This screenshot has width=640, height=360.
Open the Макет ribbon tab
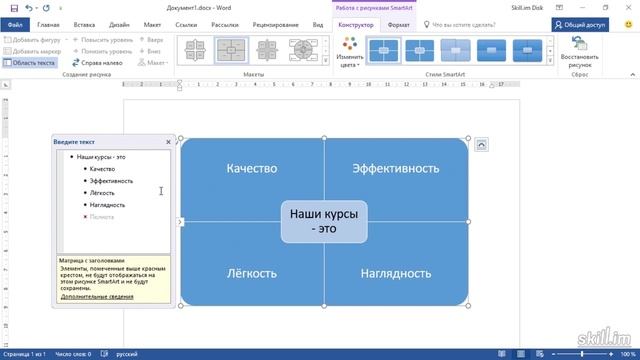(152, 25)
